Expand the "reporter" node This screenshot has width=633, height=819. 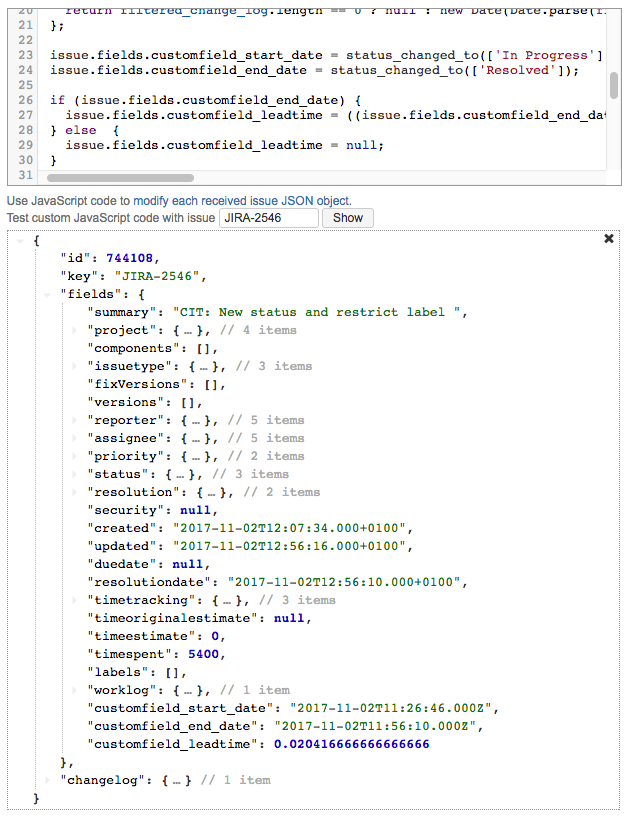pos(76,420)
